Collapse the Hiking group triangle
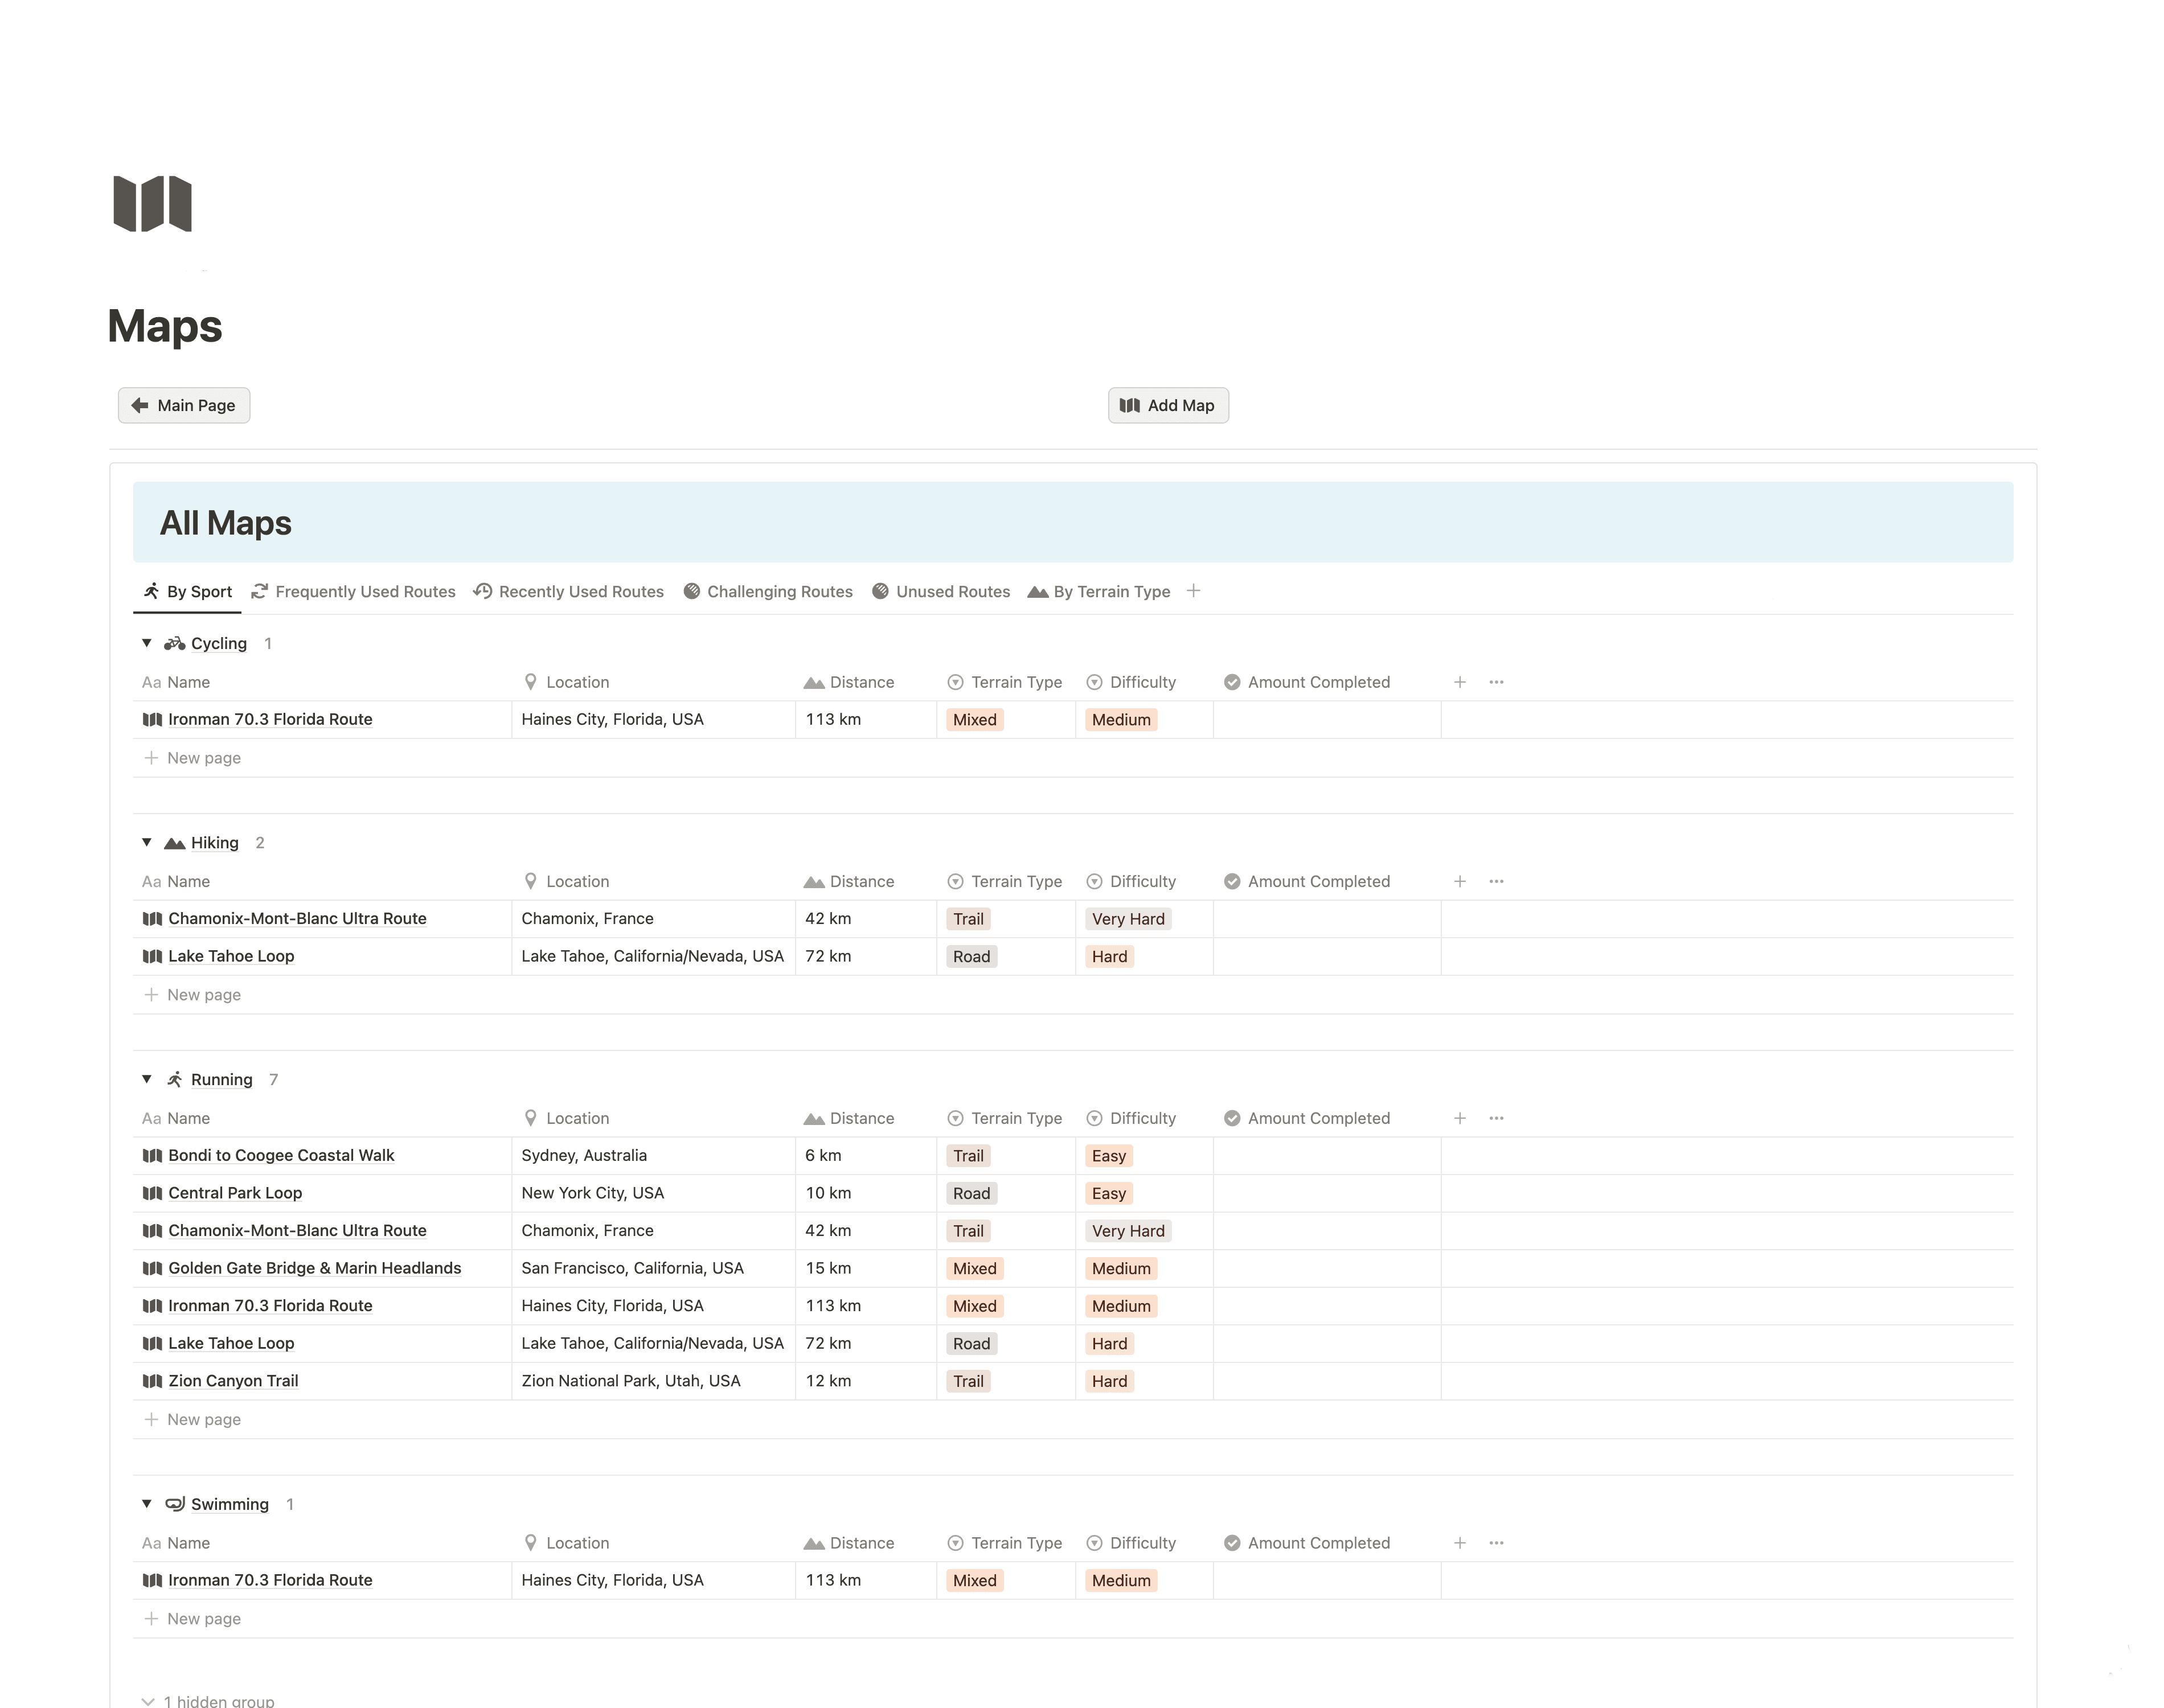Image resolution: width=2164 pixels, height=1708 pixels. click(147, 842)
